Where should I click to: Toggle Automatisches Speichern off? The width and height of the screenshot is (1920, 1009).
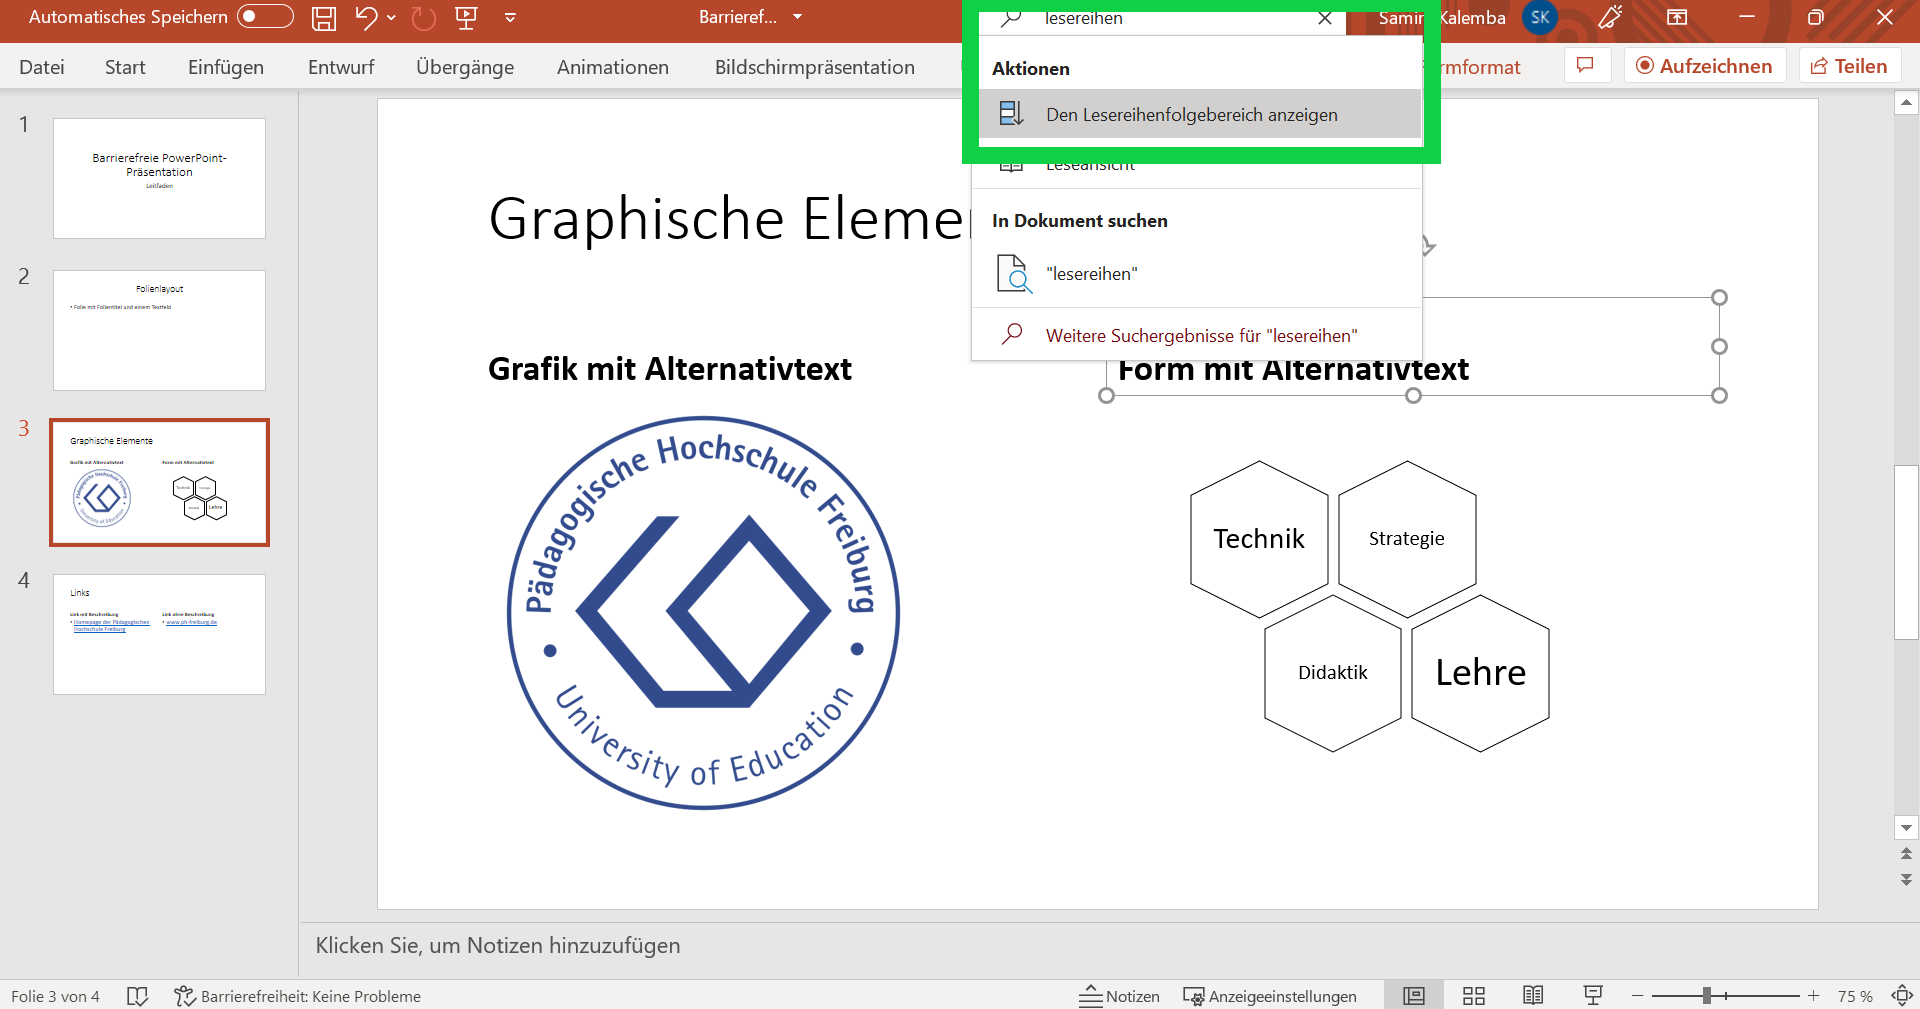[x=264, y=16]
